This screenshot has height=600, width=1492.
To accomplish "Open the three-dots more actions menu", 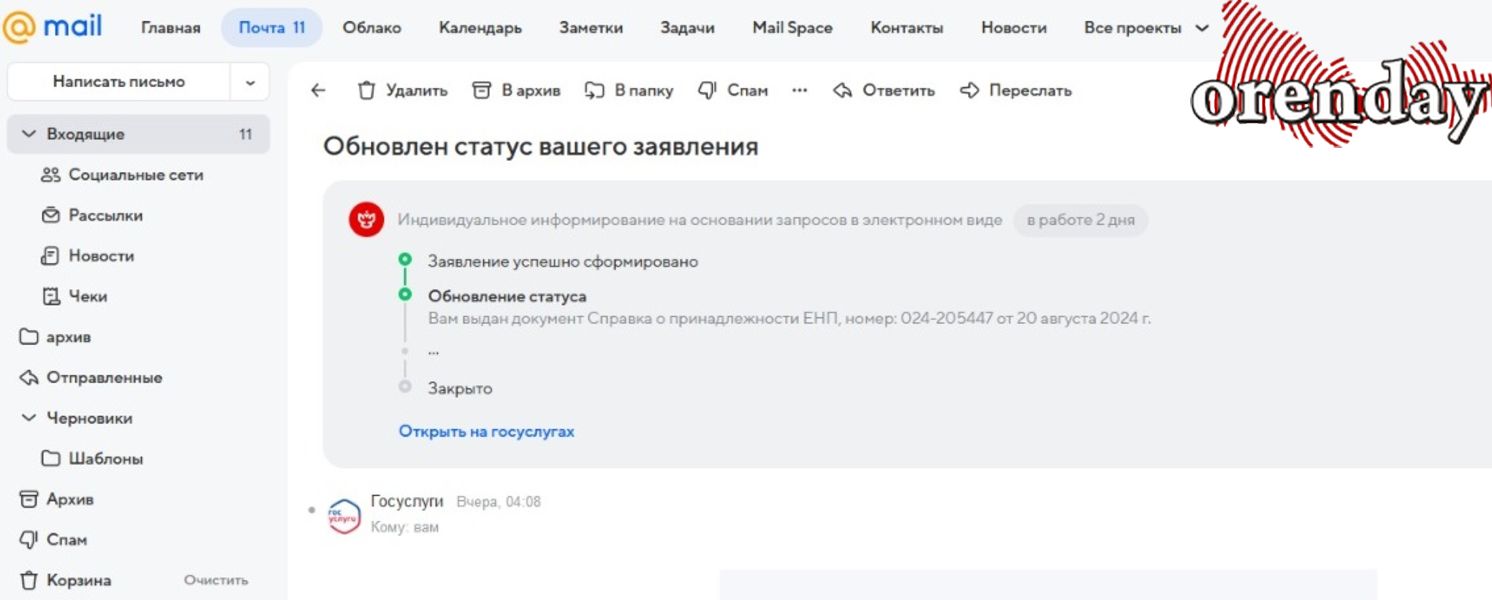I will 799,91.
